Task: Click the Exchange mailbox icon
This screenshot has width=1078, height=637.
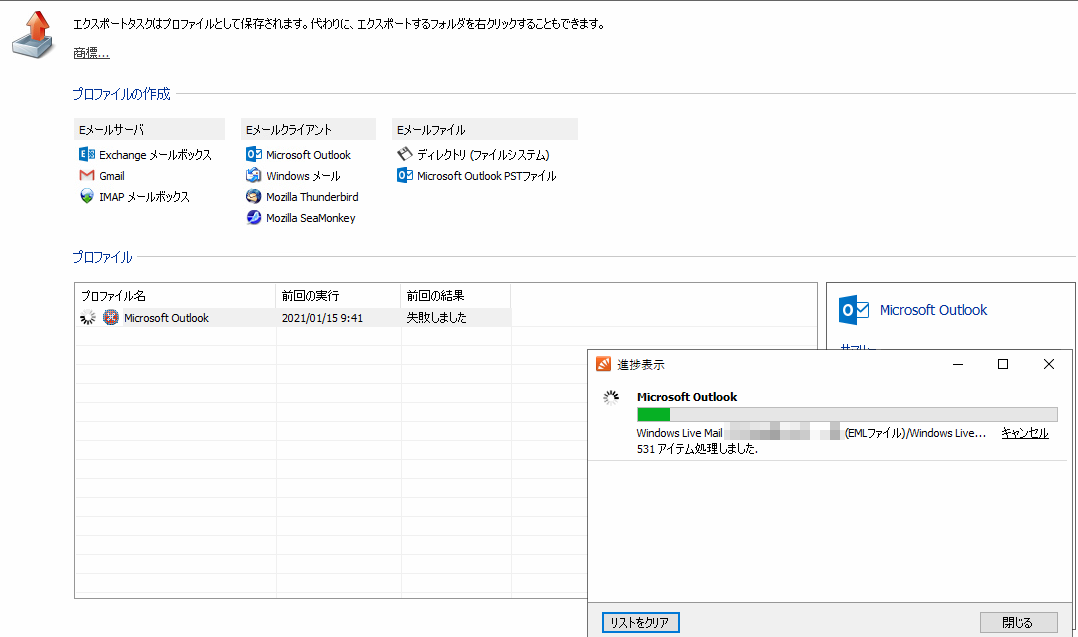Action: [87, 155]
